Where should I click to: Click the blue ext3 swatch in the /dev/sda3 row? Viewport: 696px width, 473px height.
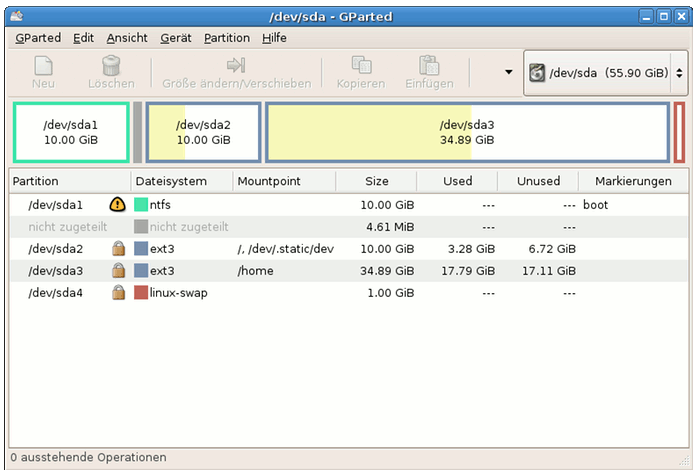(141, 270)
